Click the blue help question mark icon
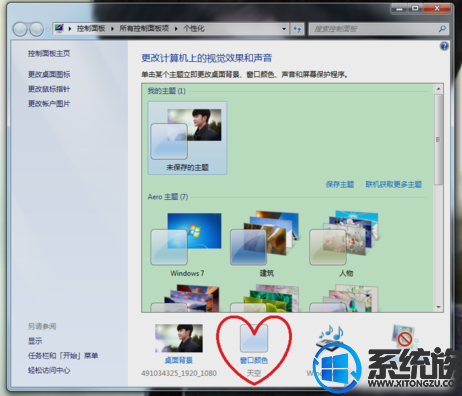Screen dimensions: 462x396 click(x=444, y=46)
